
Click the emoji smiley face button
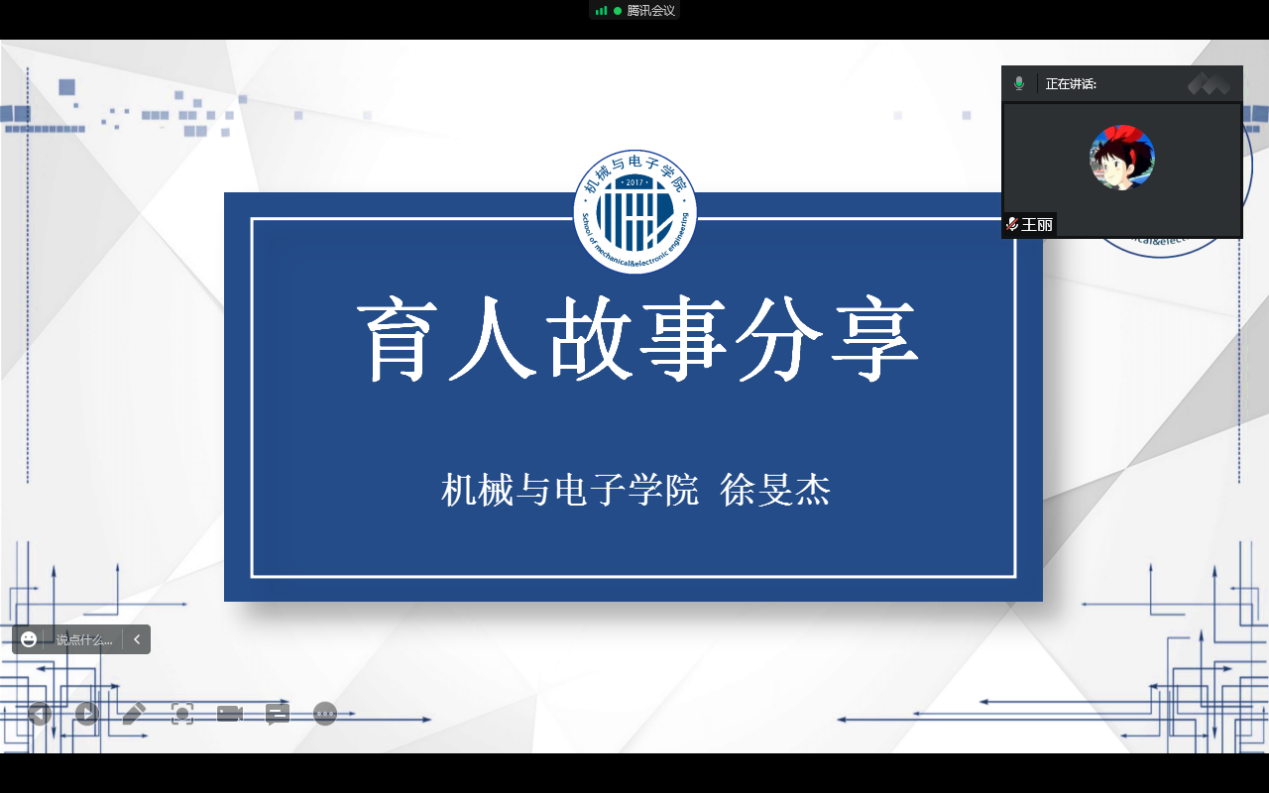point(29,639)
